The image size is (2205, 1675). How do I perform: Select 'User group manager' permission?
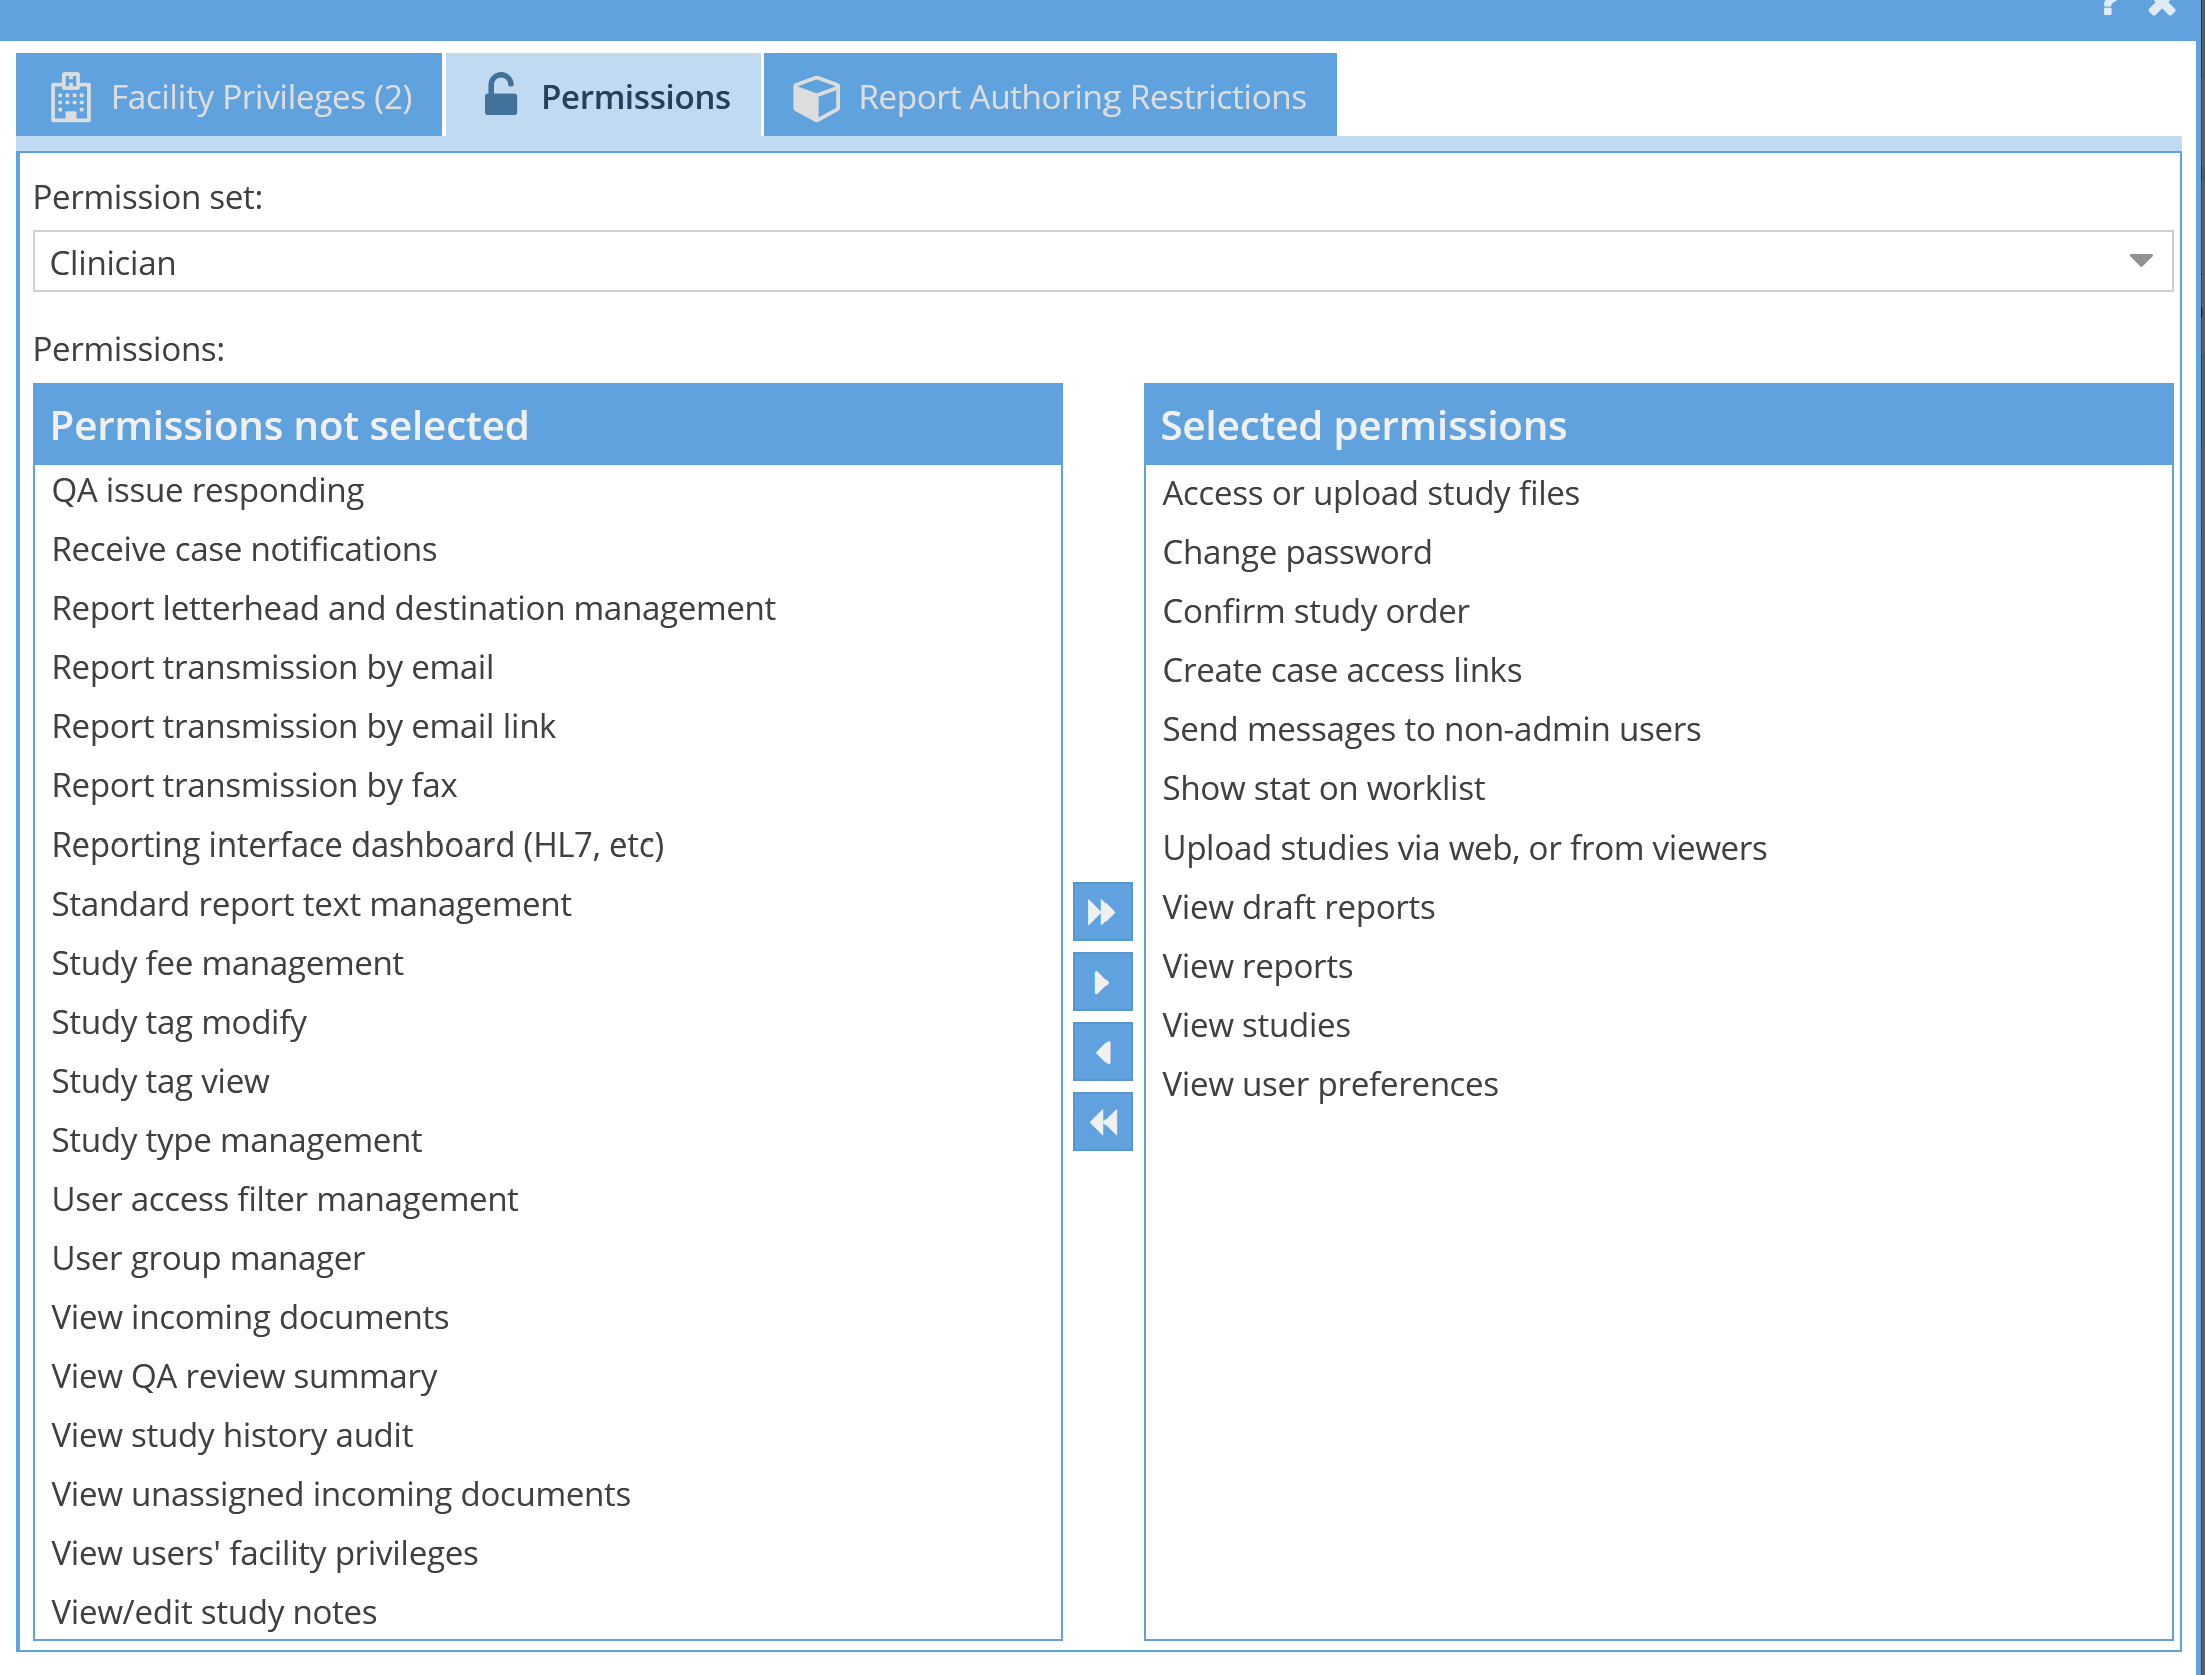(x=547, y=1258)
